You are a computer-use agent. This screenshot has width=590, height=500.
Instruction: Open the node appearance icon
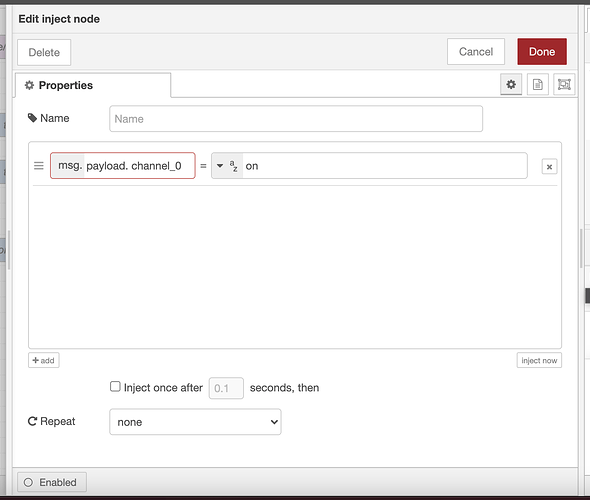coord(564,84)
